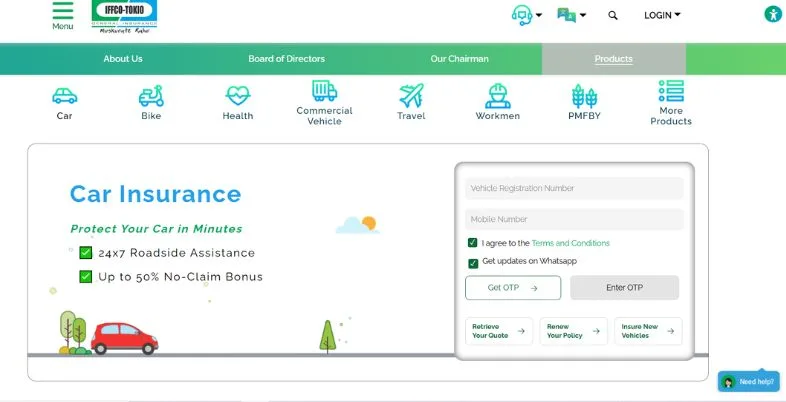Image resolution: width=786 pixels, height=402 pixels.
Task: Click the Mobile Number field
Action: pos(574,220)
